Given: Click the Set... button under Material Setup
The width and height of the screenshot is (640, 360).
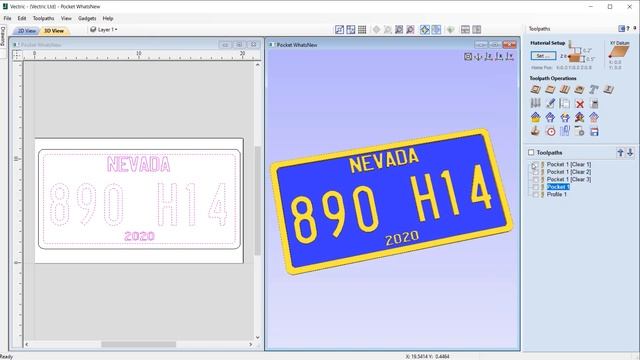Looking at the screenshot, I should 543,56.
